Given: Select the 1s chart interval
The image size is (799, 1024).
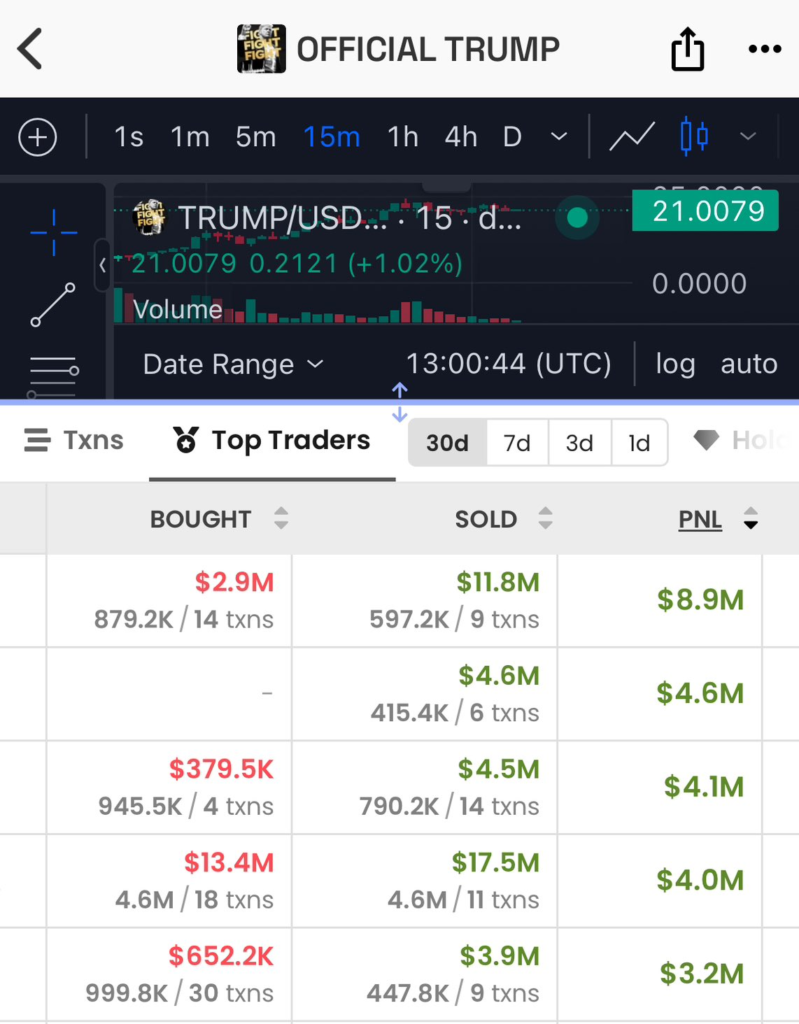Looking at the screenshot, I should (129, 137).
